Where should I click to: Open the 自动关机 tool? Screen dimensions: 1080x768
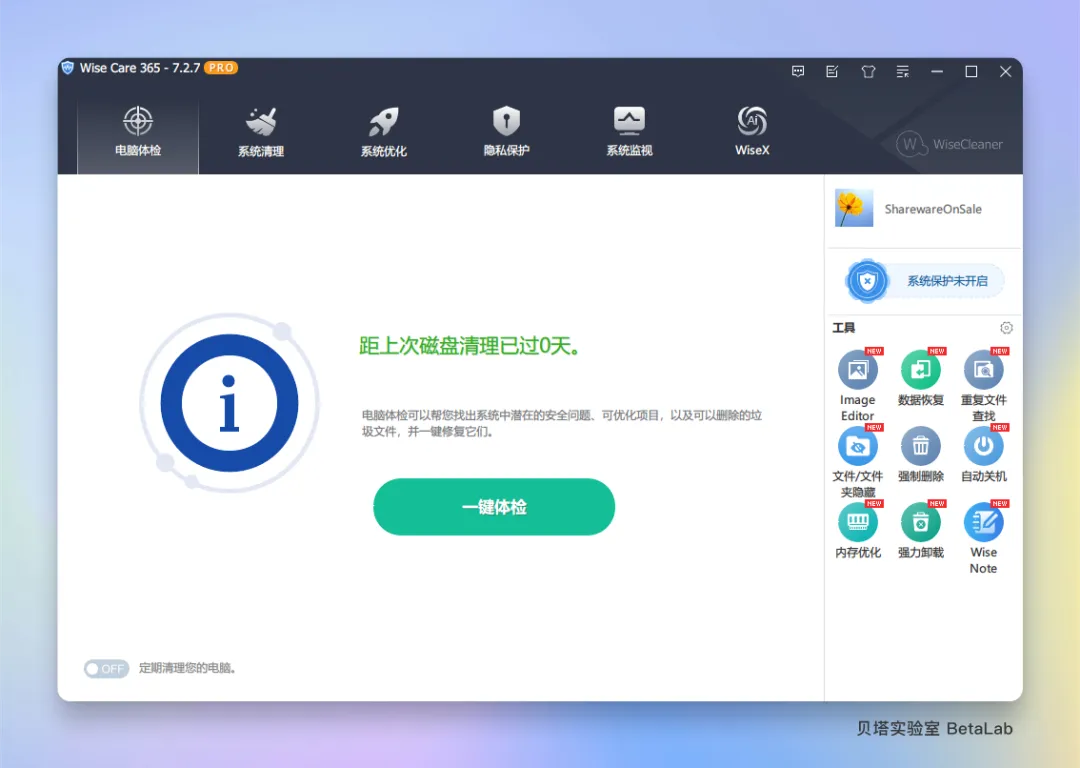point(984,454)
